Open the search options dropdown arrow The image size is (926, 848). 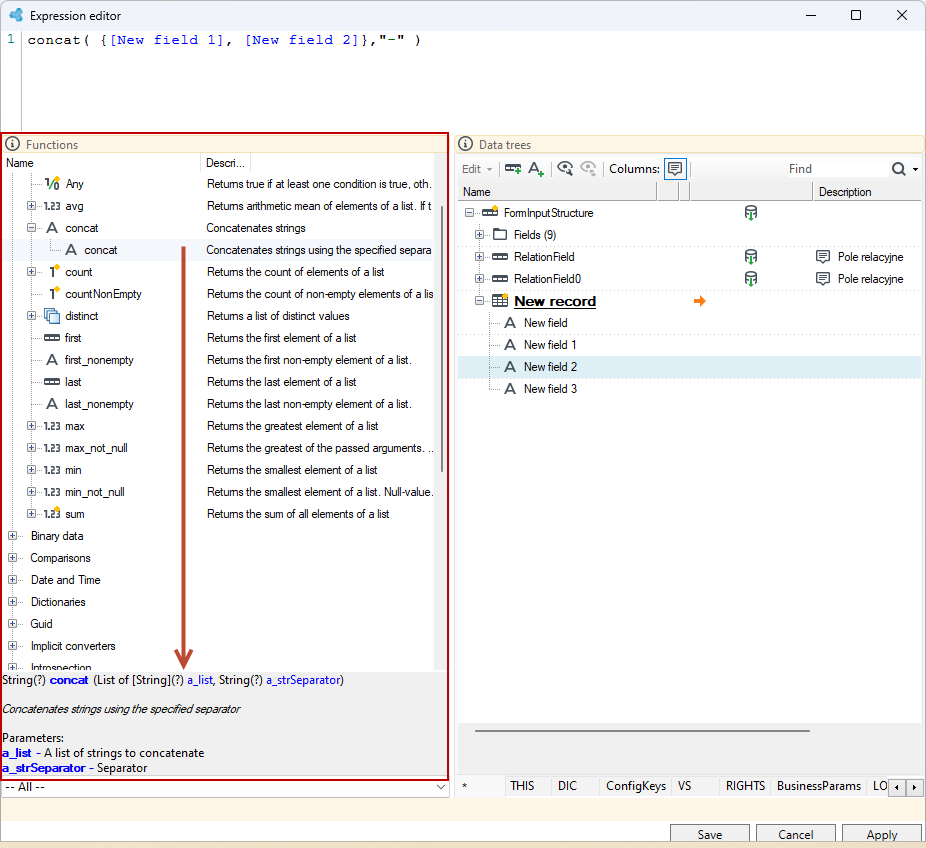click(x=915, y=169)
